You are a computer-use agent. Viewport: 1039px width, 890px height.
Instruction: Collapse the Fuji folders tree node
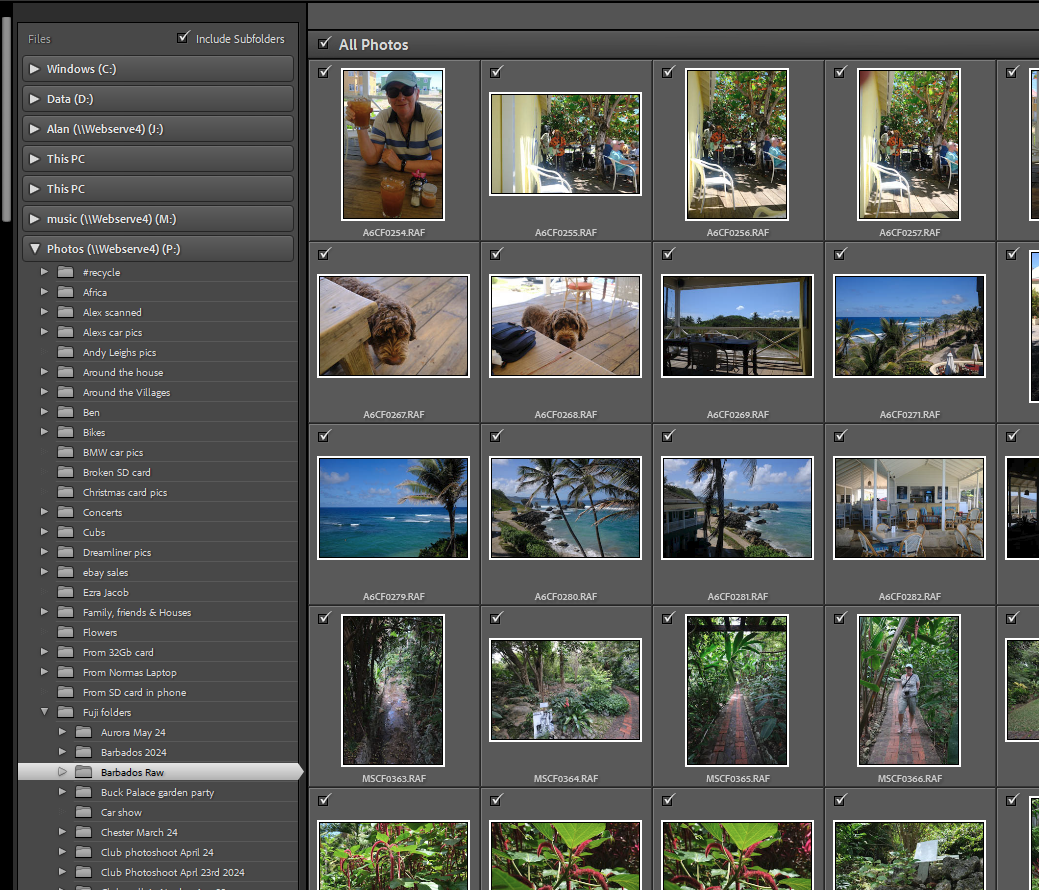pyautogui.click(x=44, y=712)
